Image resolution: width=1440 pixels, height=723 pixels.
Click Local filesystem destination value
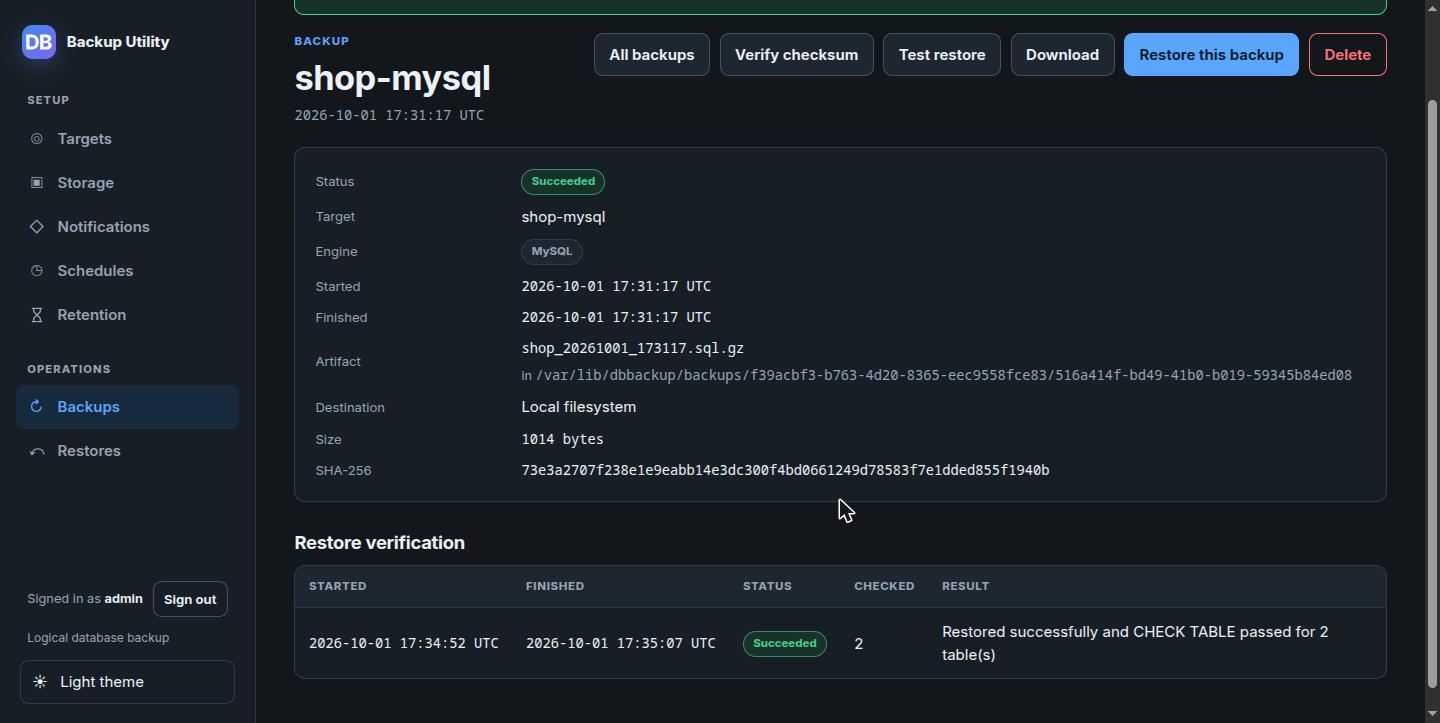point(579,407)
